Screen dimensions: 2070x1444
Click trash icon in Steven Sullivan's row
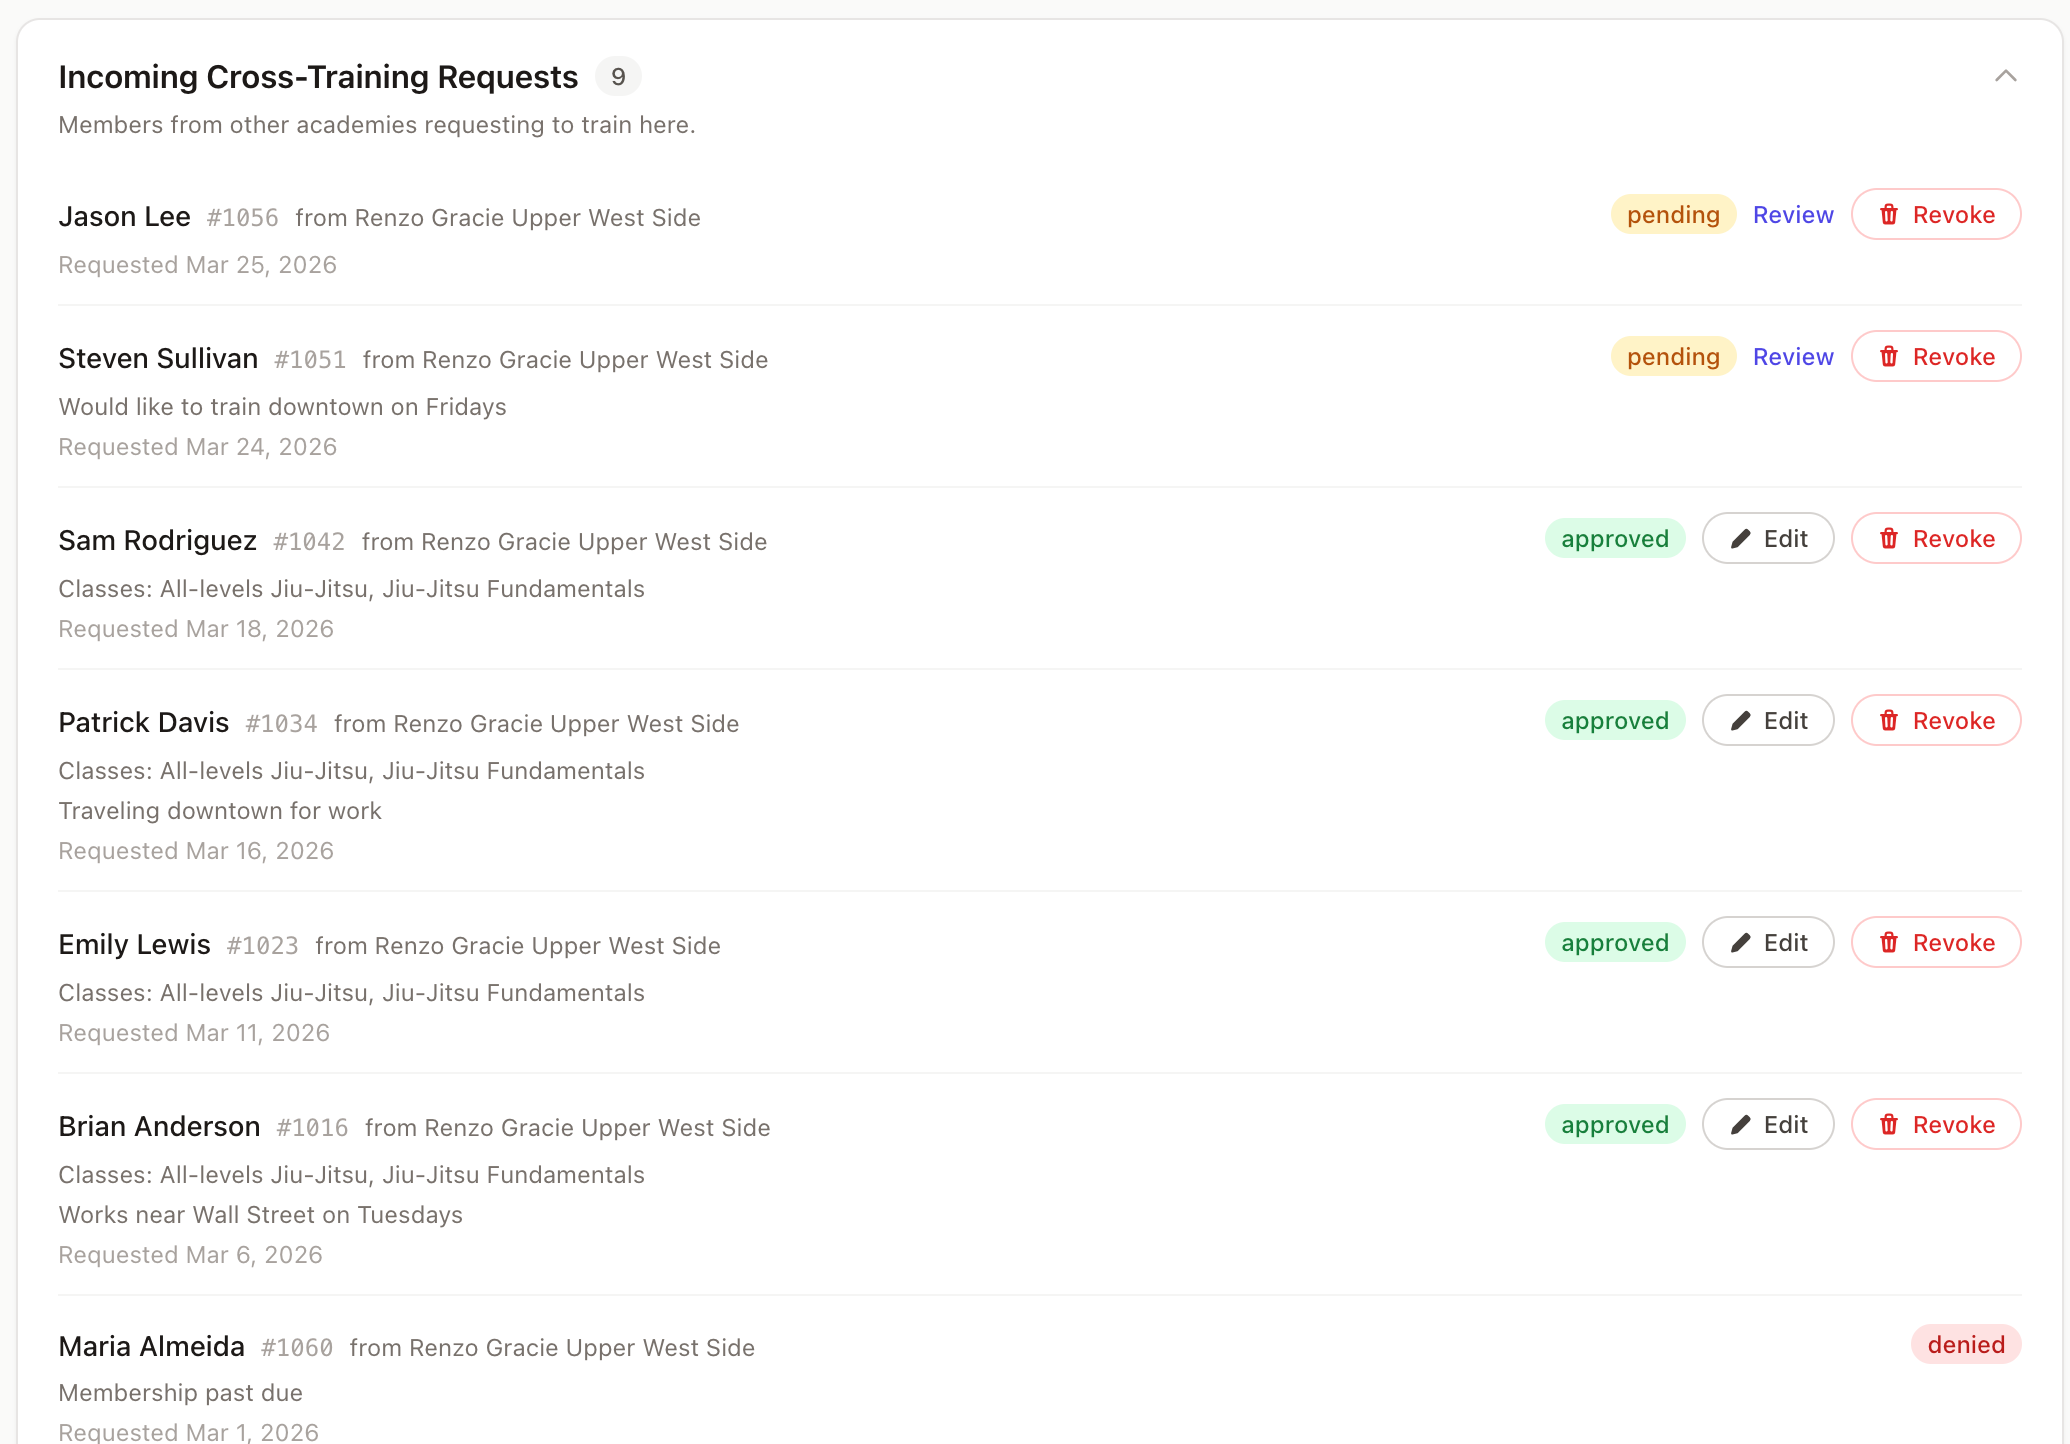tap(1889, 357)
